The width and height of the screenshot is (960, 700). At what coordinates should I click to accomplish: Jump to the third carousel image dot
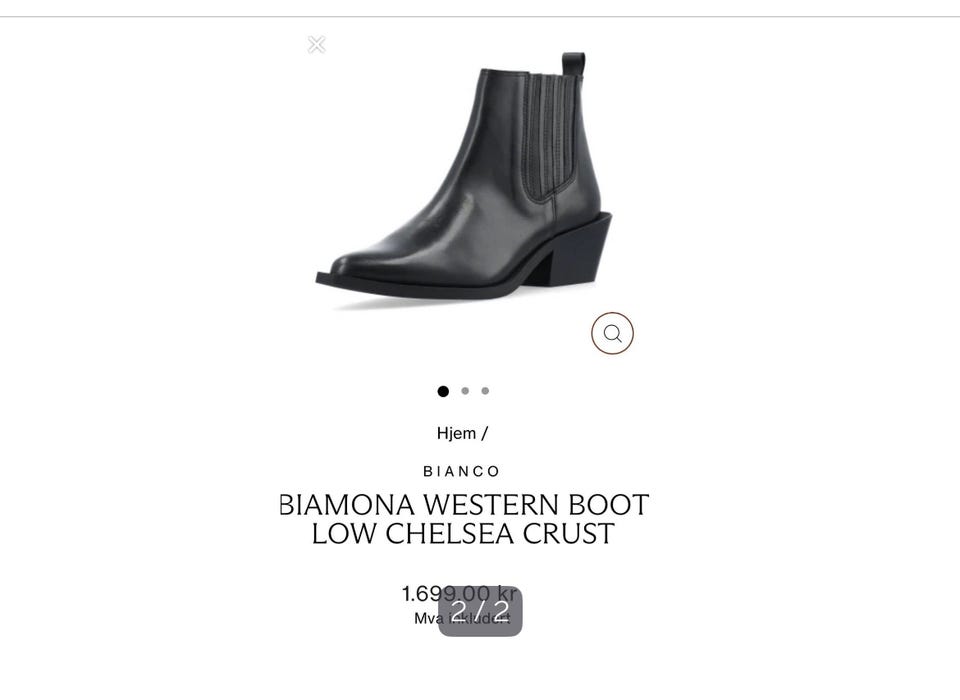486,391
